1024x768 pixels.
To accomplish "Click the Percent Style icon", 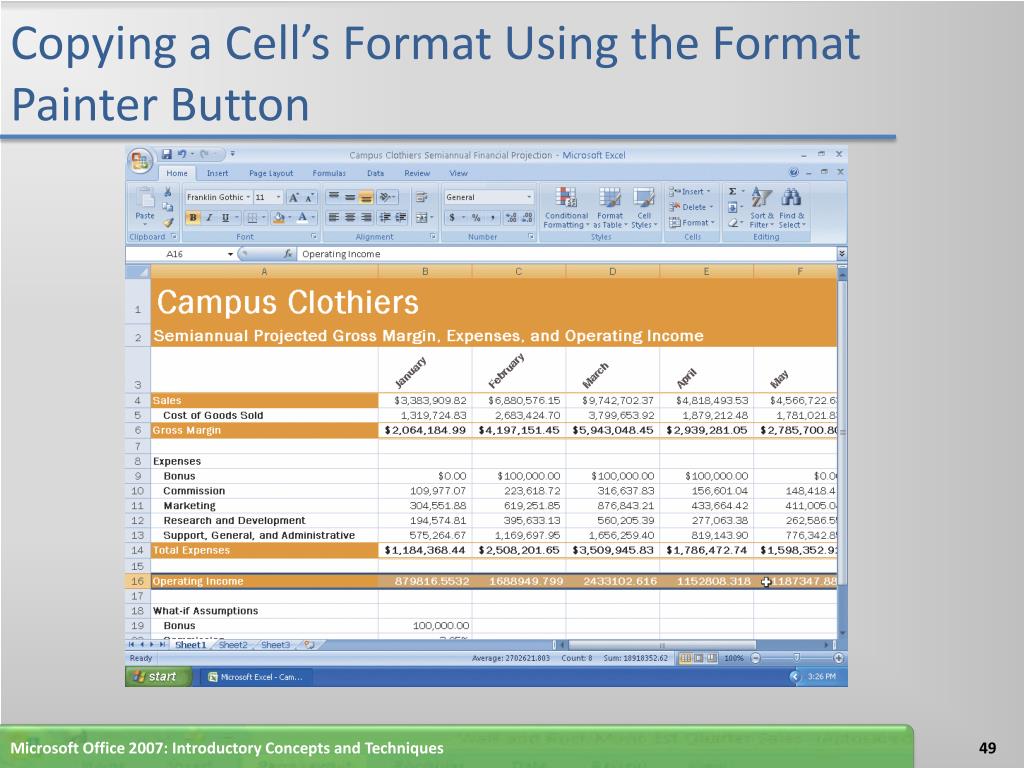I will pyautogui.click(x=476, y=217).
